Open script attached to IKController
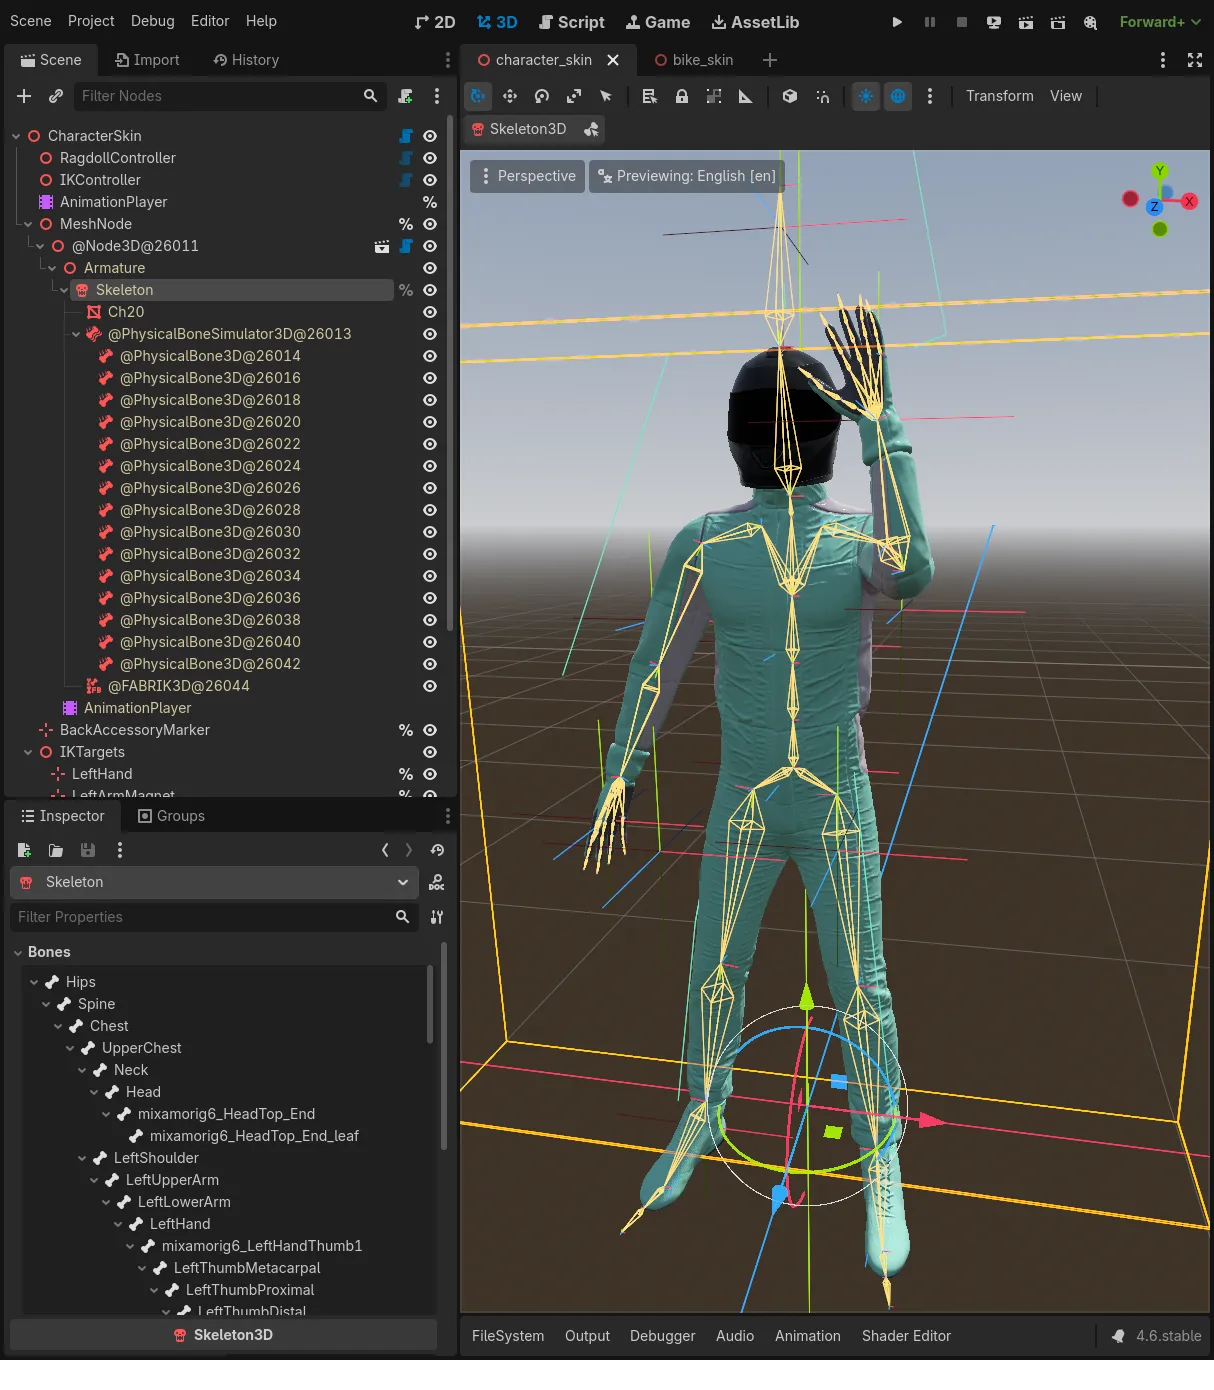Image resolution: width=1214 pixels, height=1390 pixels. point(406,180)
